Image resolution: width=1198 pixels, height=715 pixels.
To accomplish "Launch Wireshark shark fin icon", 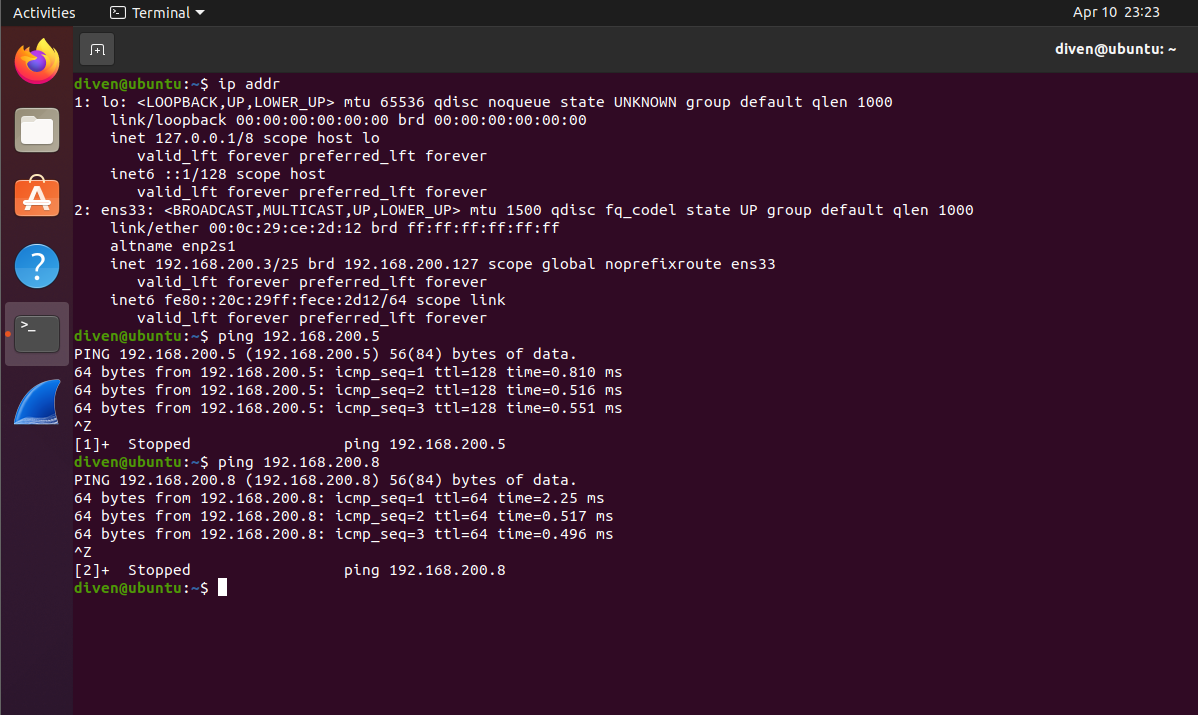I will pyautogui.click(x=37, y=402).
